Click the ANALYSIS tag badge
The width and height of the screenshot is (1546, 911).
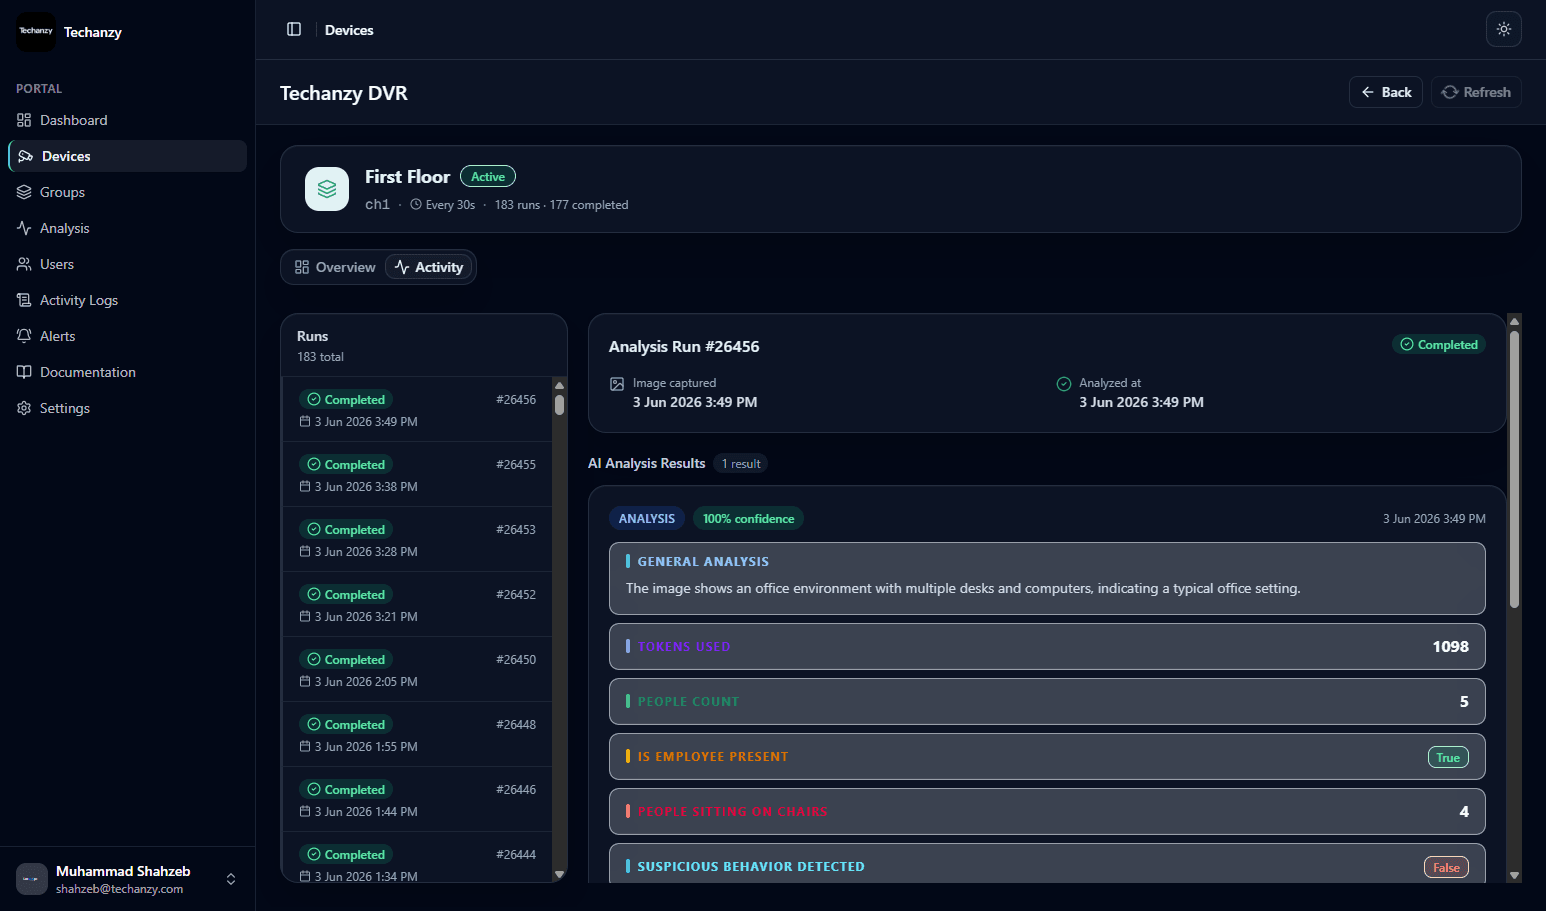pyautogui.click(x=646, y=518)
